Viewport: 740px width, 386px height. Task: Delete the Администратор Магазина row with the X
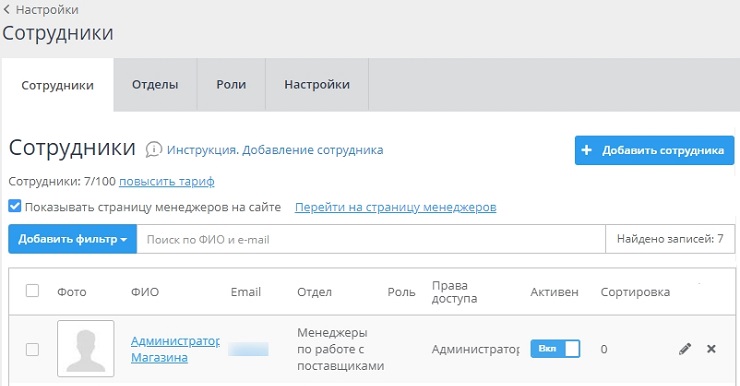pyautogui.click(x=711, y=349)
